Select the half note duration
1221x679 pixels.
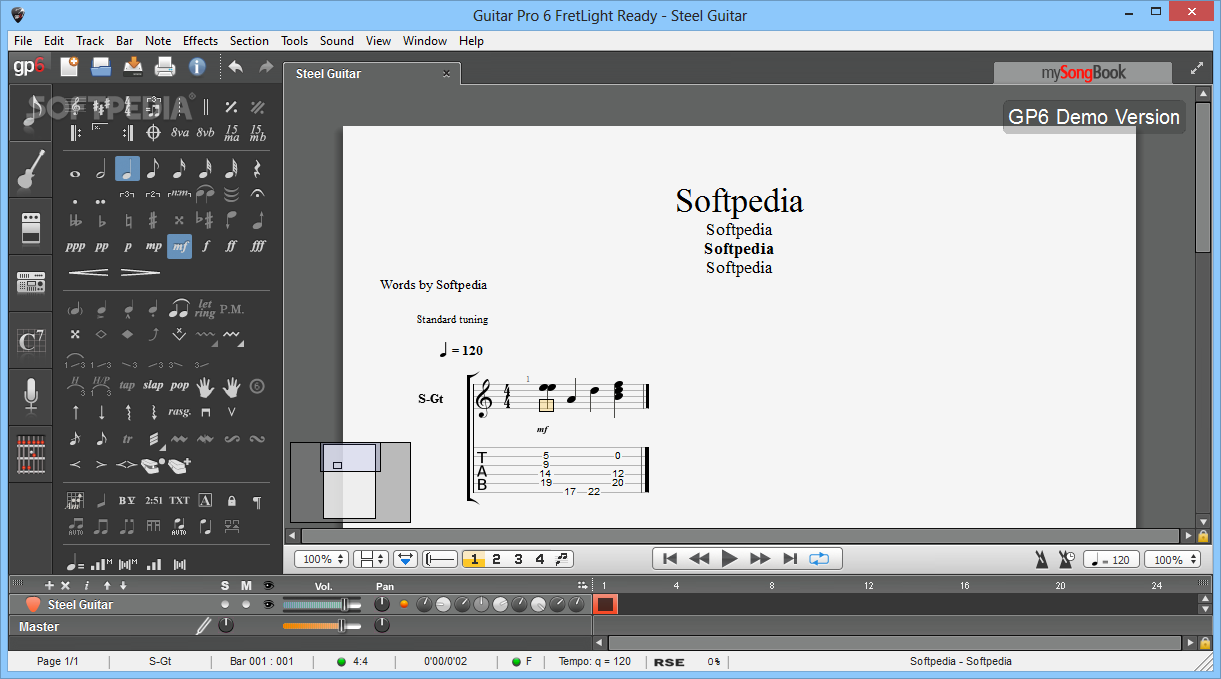[101, 170]
